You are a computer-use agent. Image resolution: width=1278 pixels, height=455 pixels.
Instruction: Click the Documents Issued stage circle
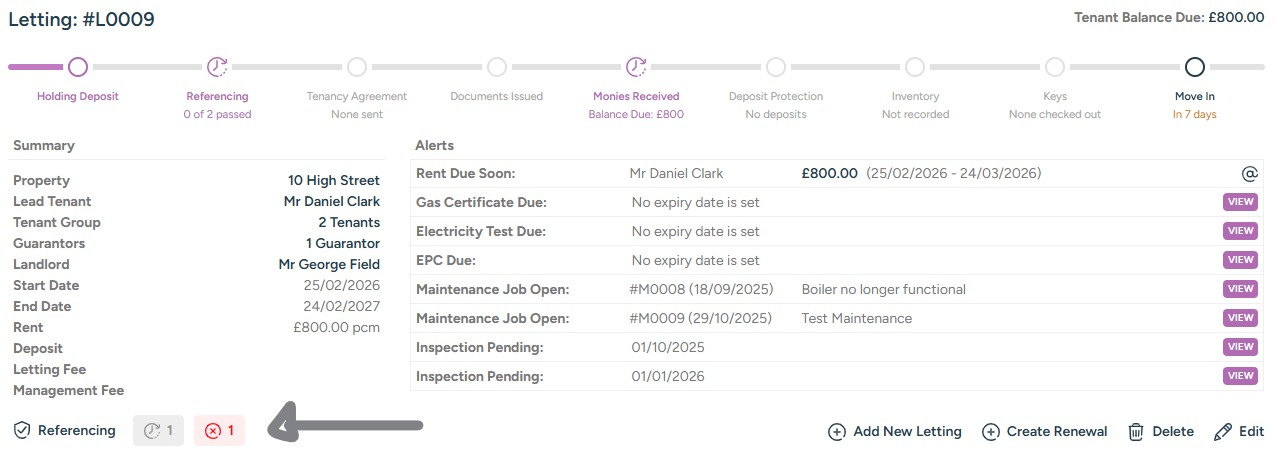coord(496,67)
